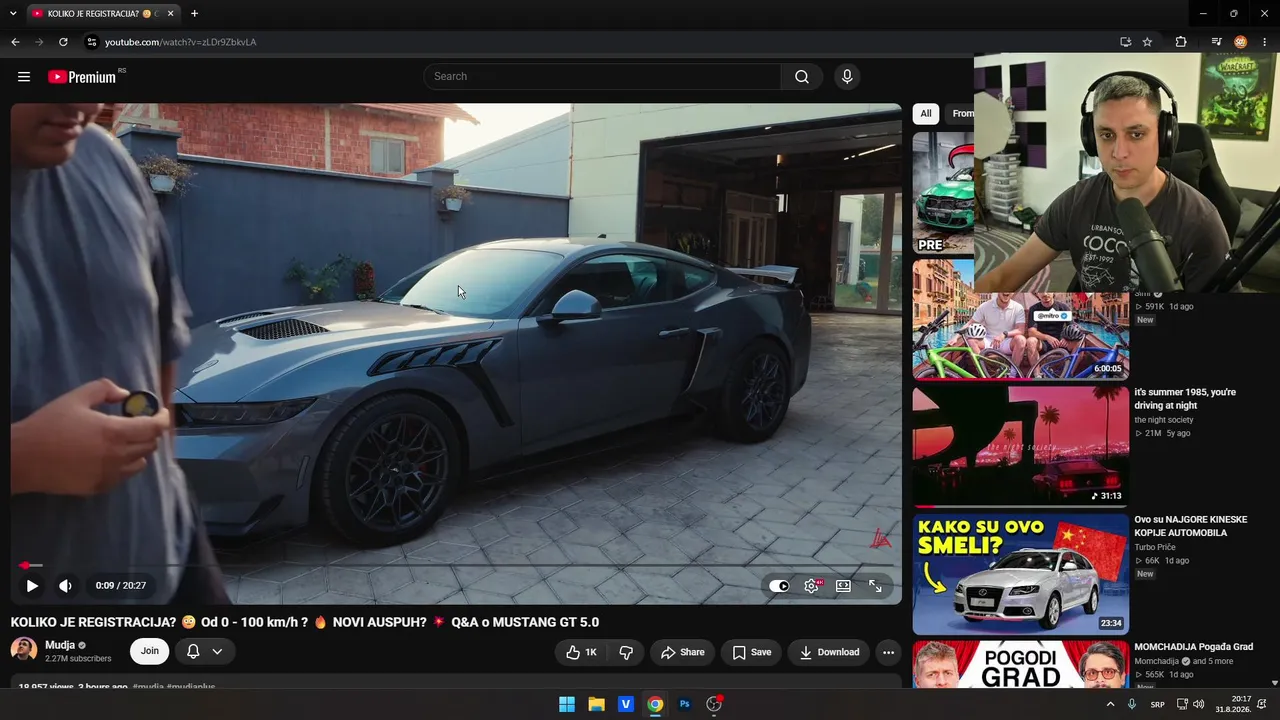Bookmark this page with the star
The height and width of the screenshot is (720, 1280).
tap(1147, 42)
